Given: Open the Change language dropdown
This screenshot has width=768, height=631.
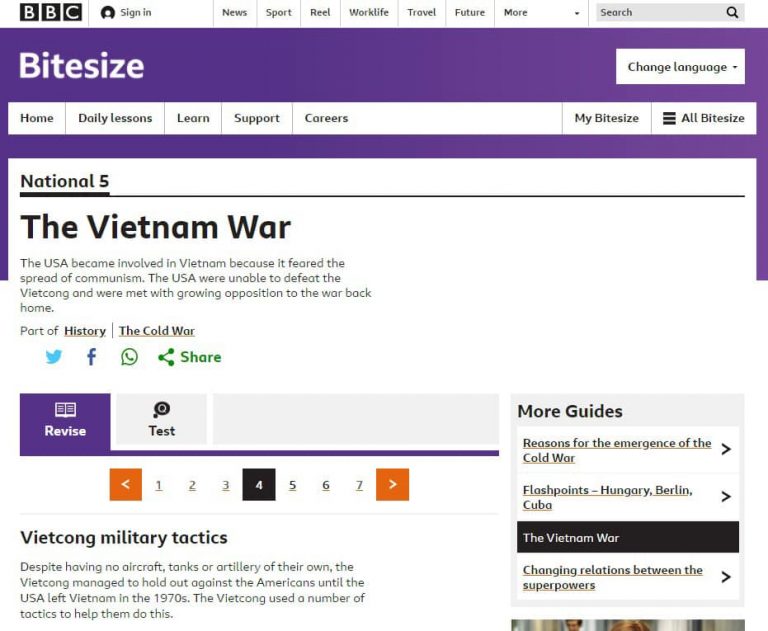Looking at the screenshot, I should (x=680, y=66).
